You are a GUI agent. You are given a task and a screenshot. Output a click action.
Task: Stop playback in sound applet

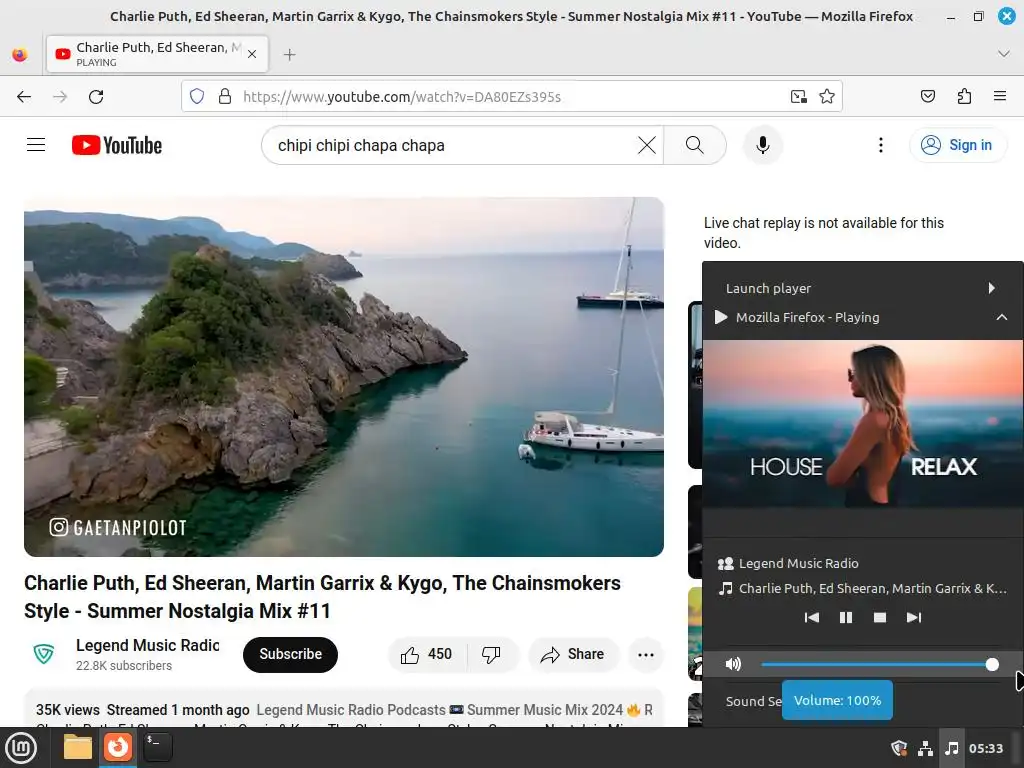(x=880, y=617)
